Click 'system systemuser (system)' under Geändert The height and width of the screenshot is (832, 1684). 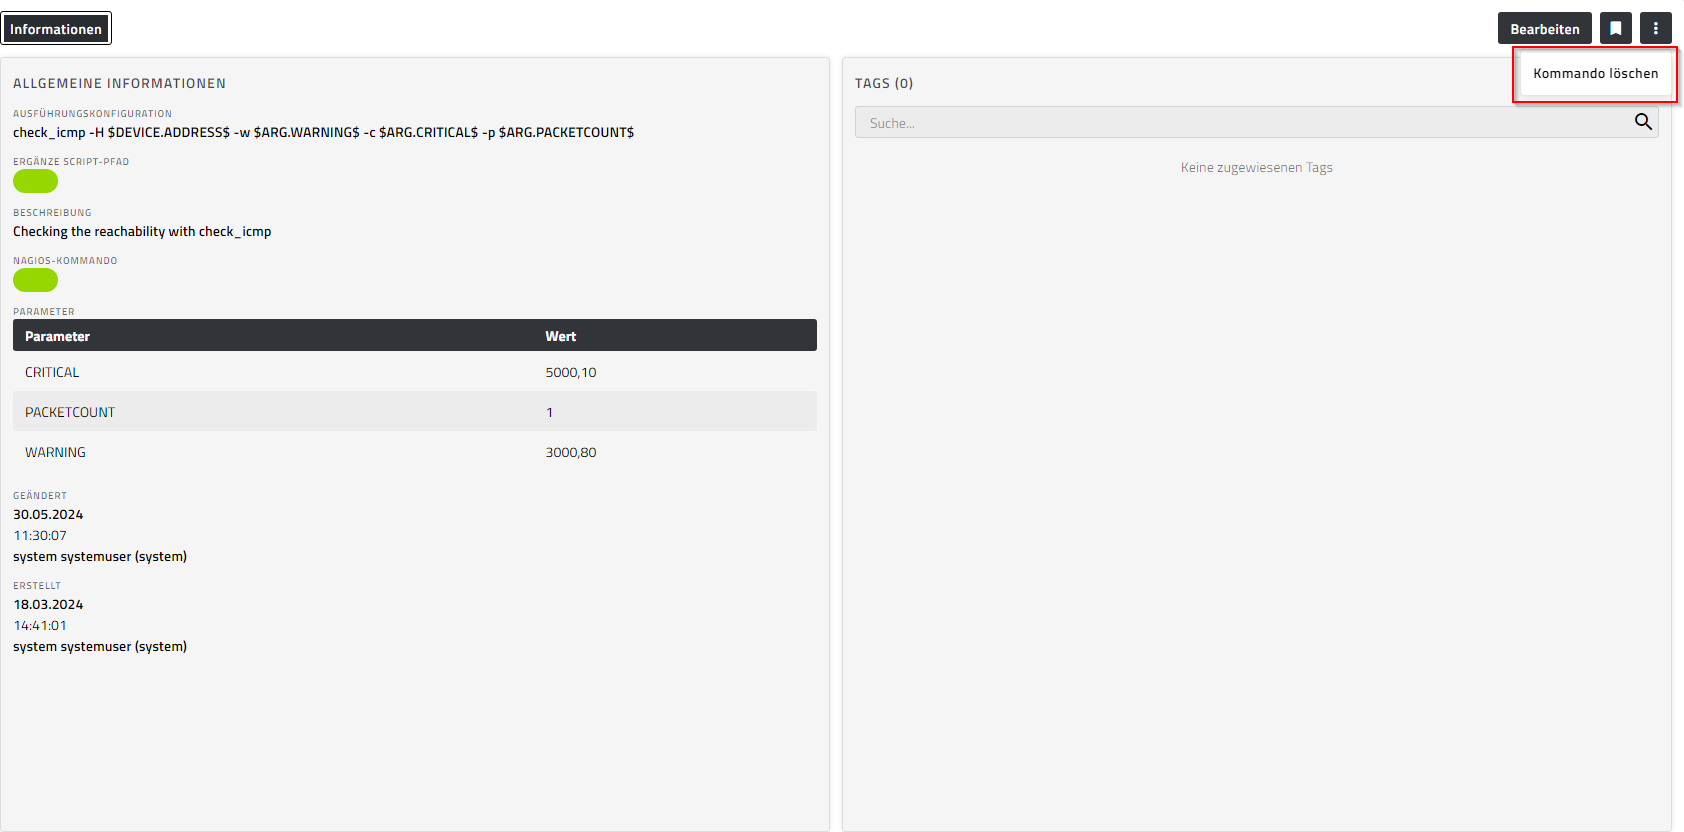[100, 556]
